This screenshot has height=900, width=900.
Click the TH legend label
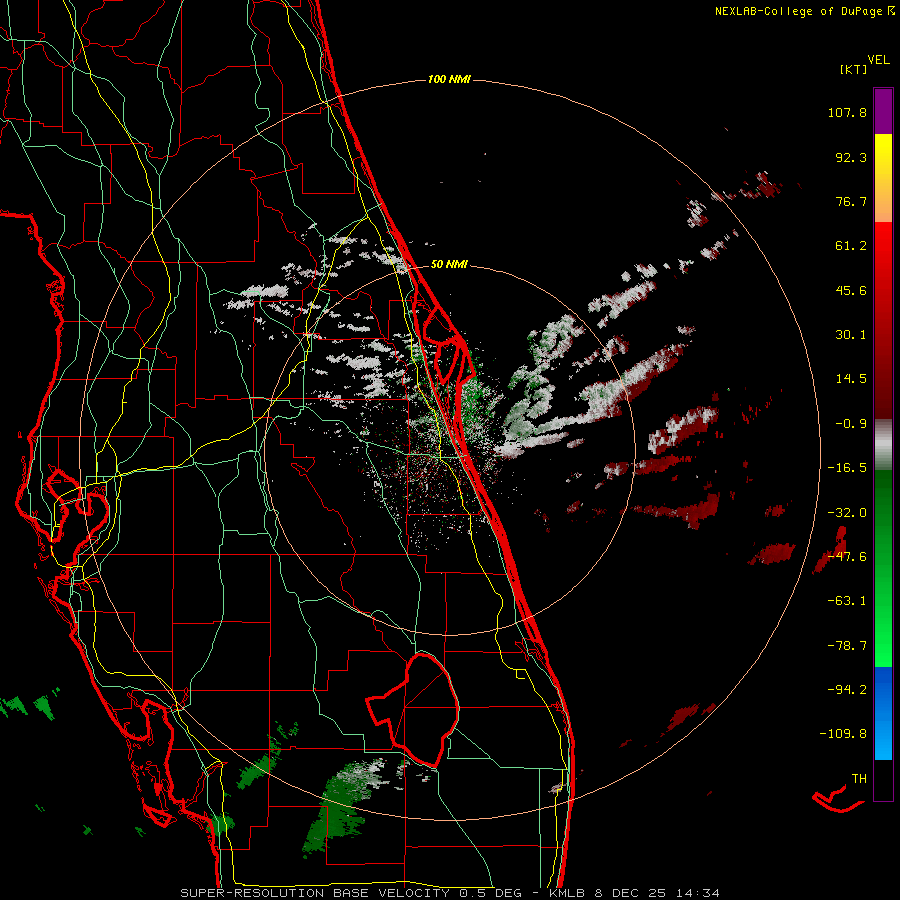coord(859,779)
